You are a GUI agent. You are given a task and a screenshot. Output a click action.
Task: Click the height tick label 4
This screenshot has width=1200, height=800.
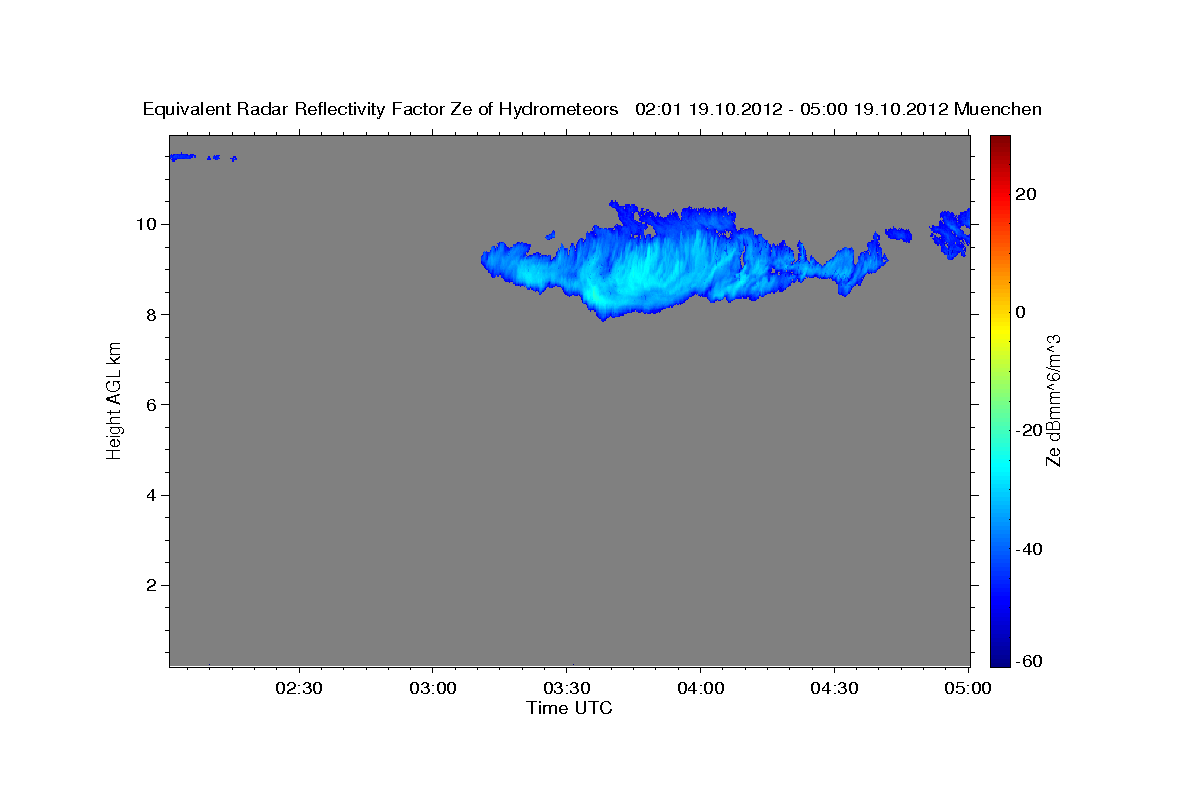click(152, 495)
